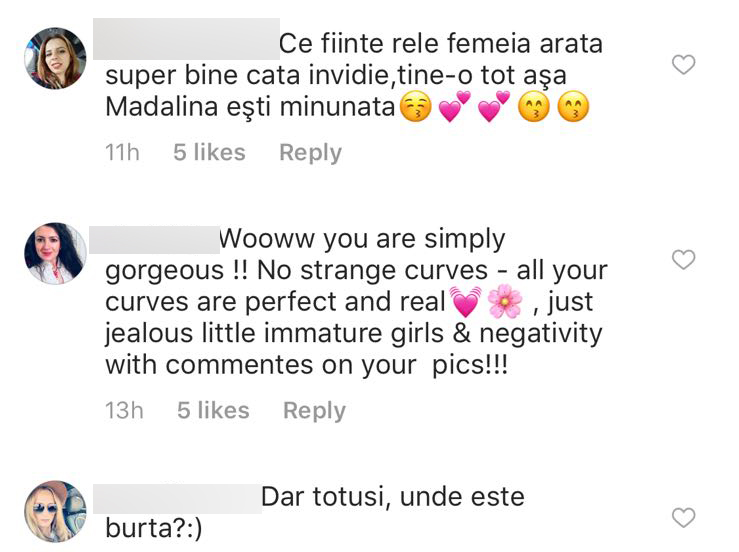
Task: Click the 11h timestamp
Action: point(122,153)
